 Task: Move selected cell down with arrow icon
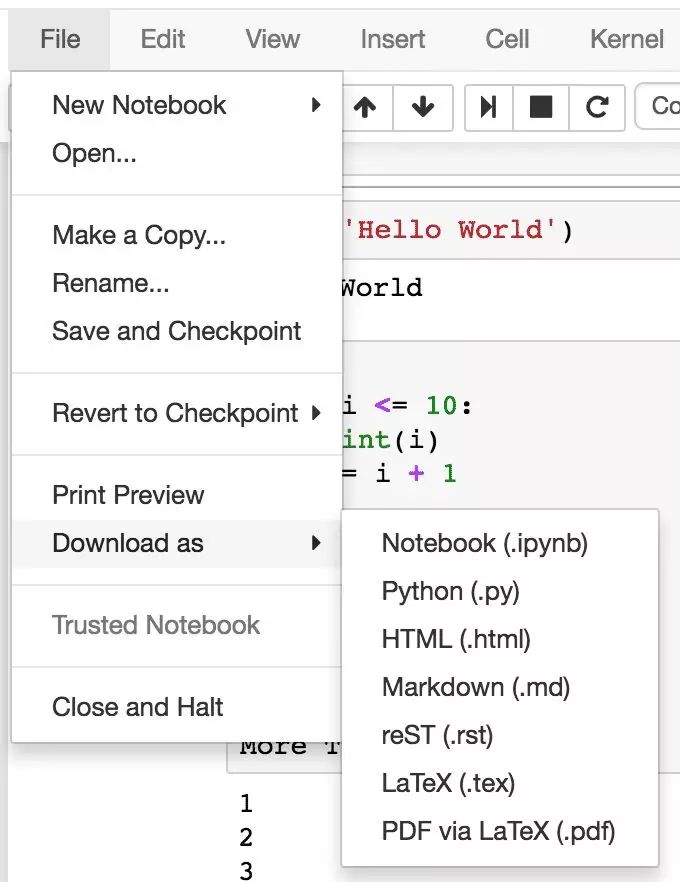click(423, 107)
